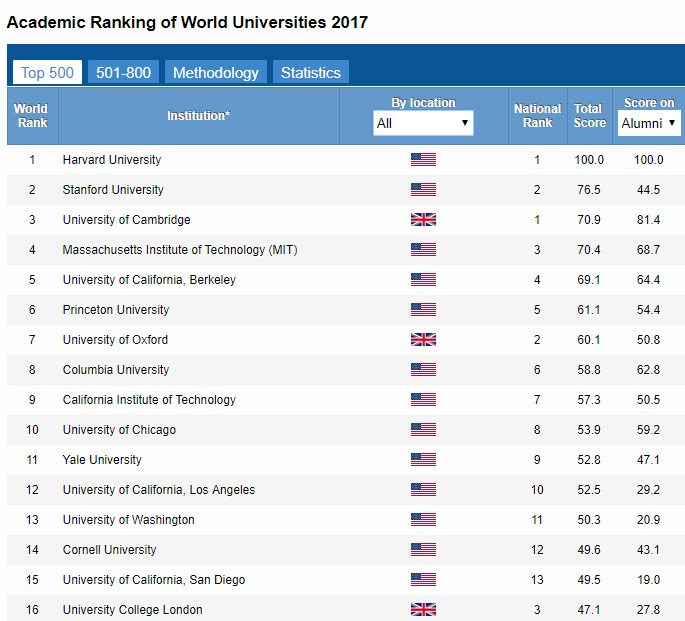Click the UK flag next to University of Cambridge

tap(423, 220)
